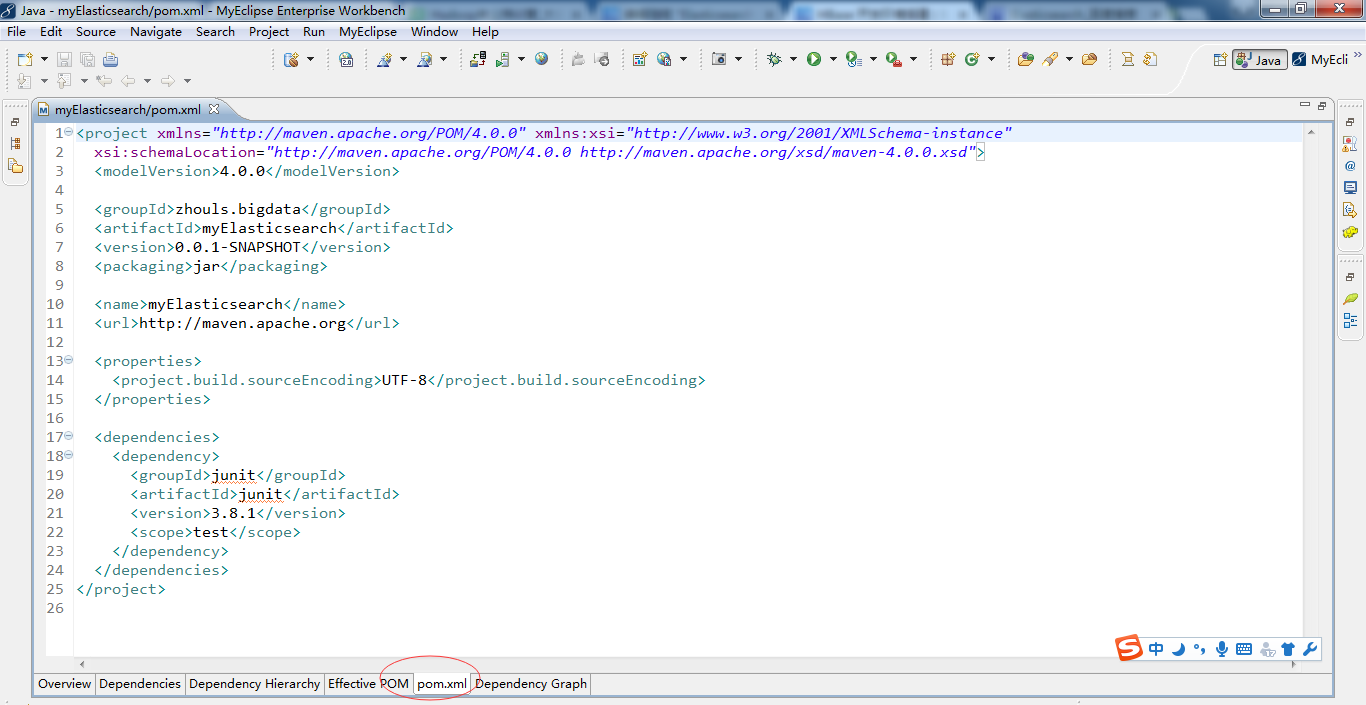The image size is (1366, 705).
Task: Click the New file wizard icon
Action: coord(25,60)
